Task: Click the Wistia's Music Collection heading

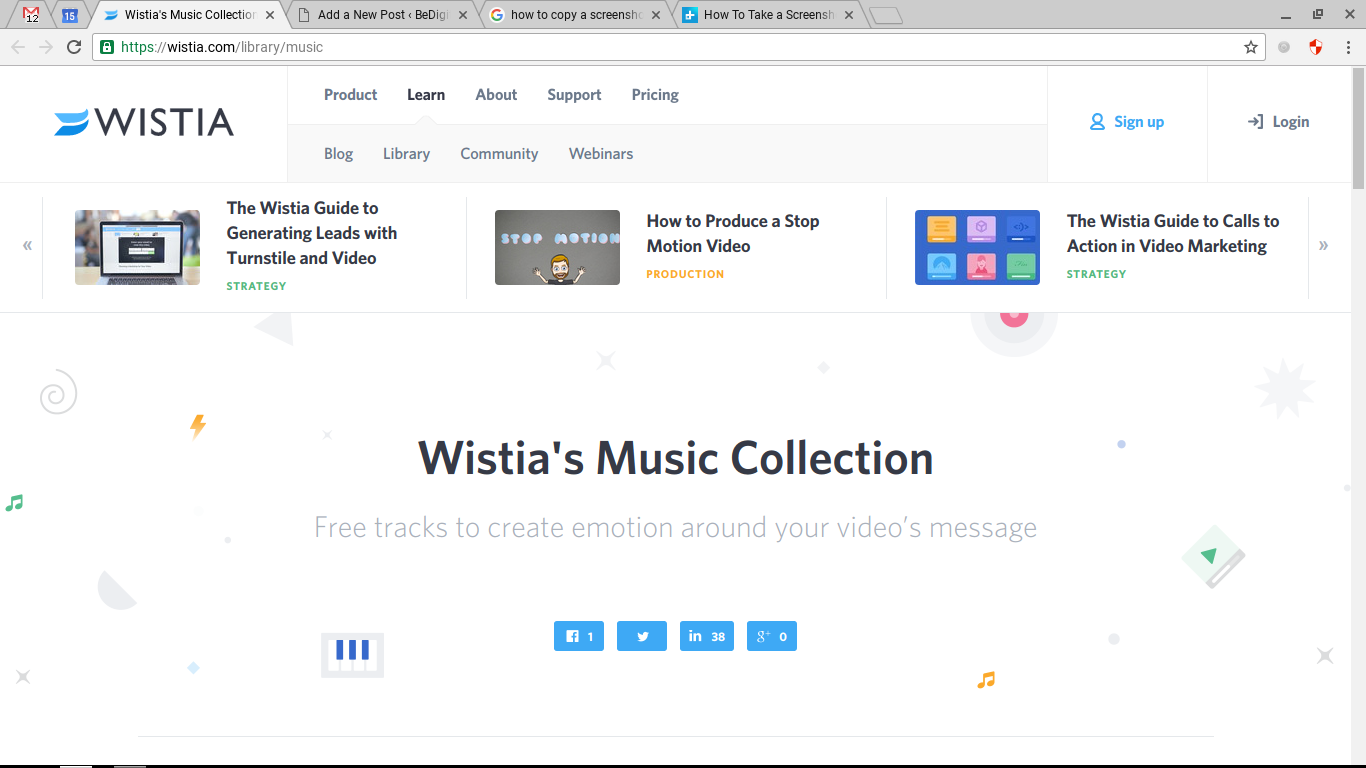Action: (x=675, y=458)
